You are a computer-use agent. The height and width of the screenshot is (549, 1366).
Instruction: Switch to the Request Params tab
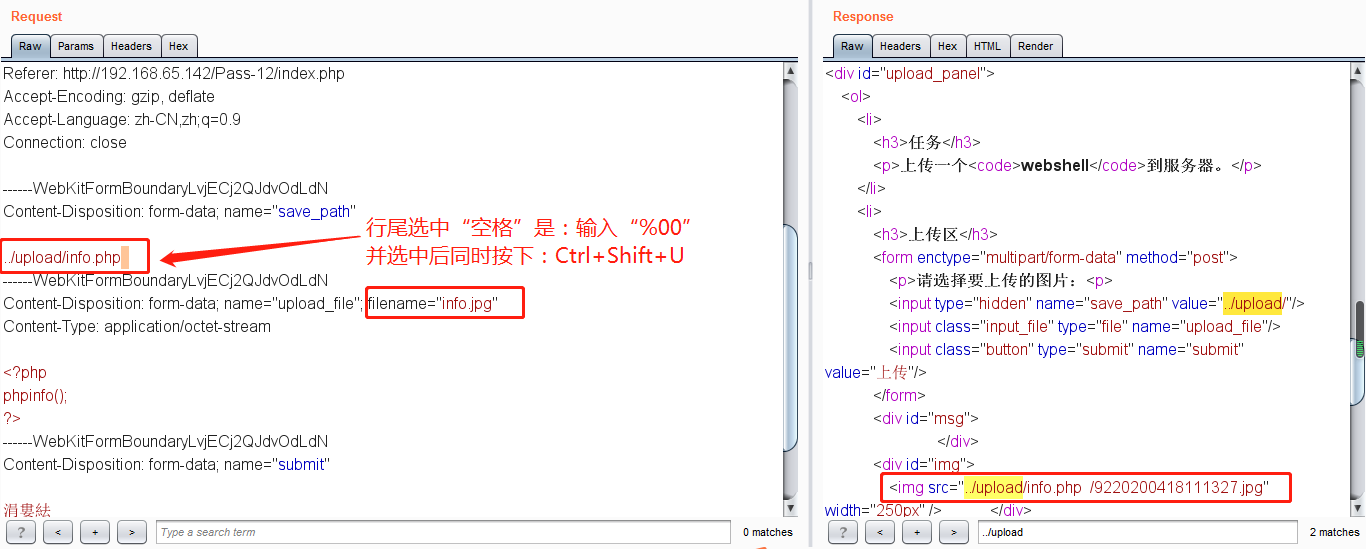(76, 46)
